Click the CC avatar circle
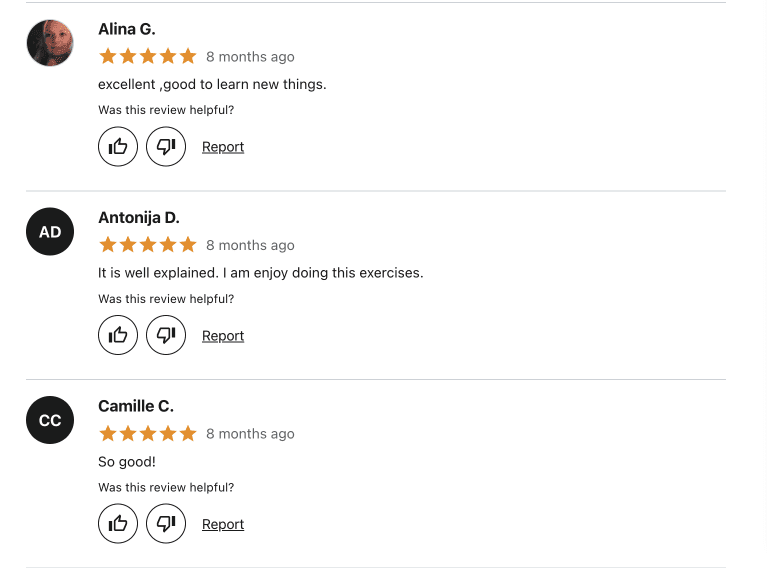767x568 pixels. click(50, 421)
